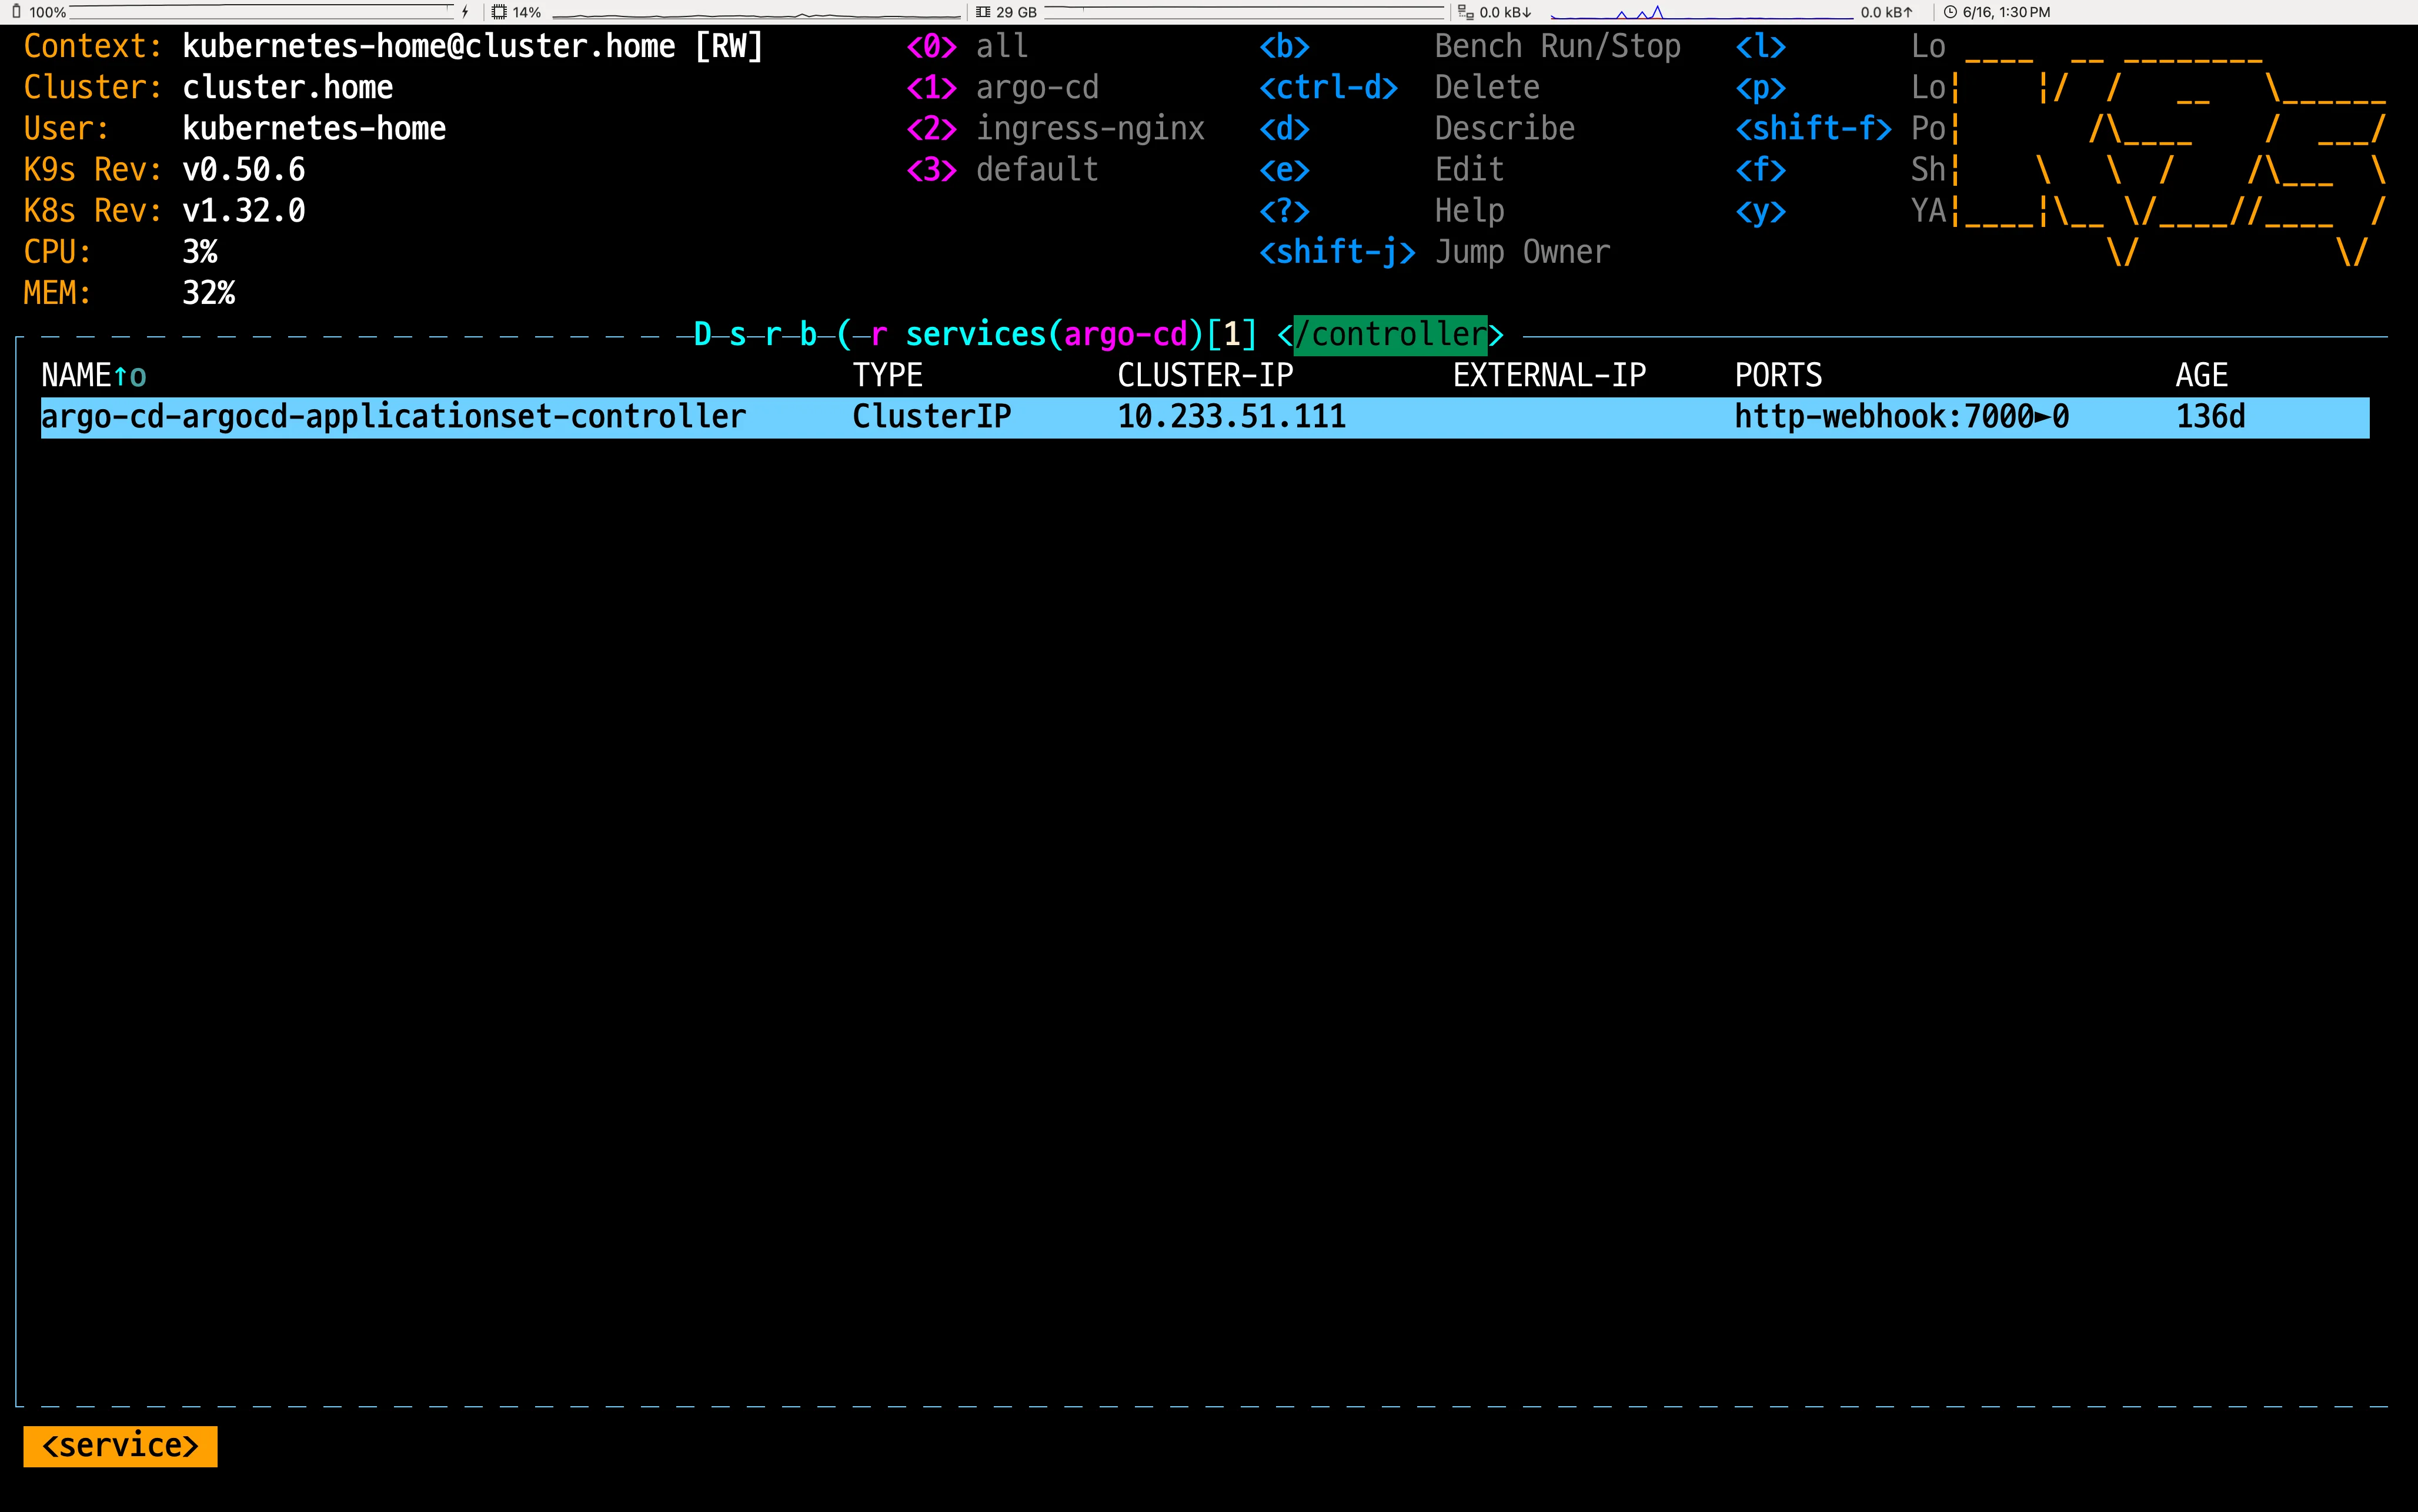Click the <shift-j> Jump Owner hint
Image resolution: width=2418 pixels, height=1512 pixels.
(1434, 252)
